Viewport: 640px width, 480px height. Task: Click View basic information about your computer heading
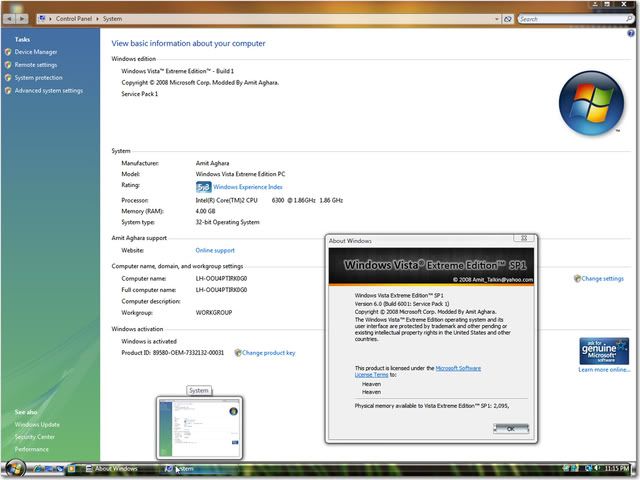188,43
